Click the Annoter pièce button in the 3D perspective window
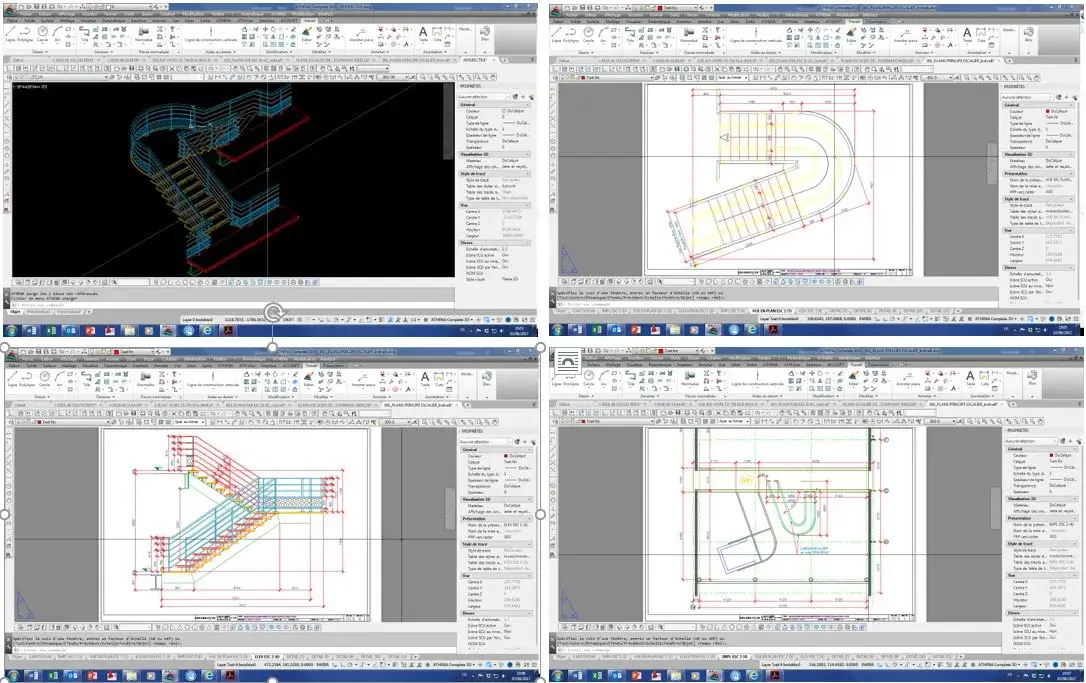Screen dimensions: 1086x683 [x=364, y=39]
